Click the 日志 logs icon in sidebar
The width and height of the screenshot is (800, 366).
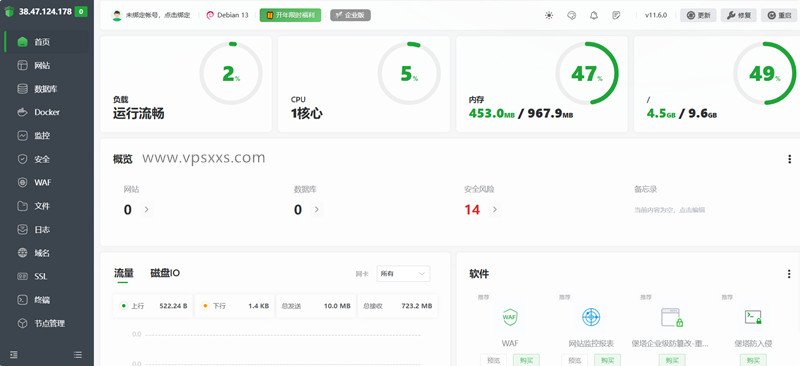pyautogui.click(x=22, y=230)
